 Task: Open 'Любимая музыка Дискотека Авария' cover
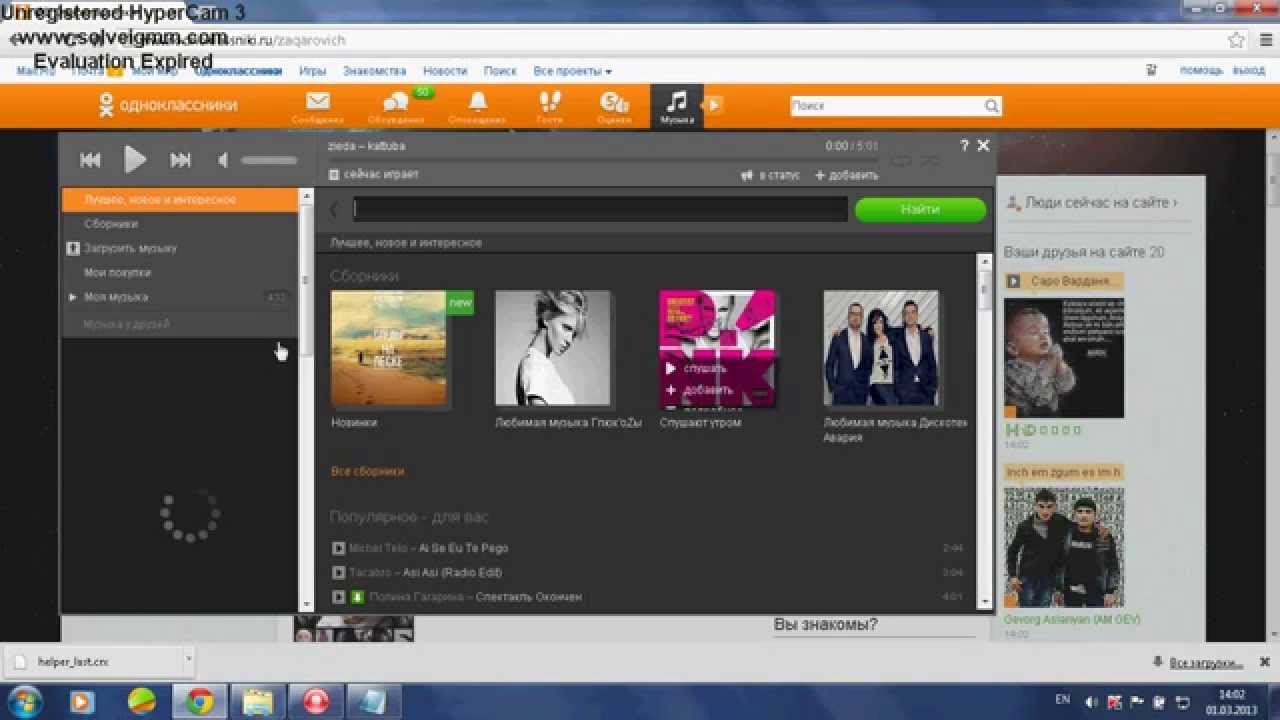pos(881,348)
